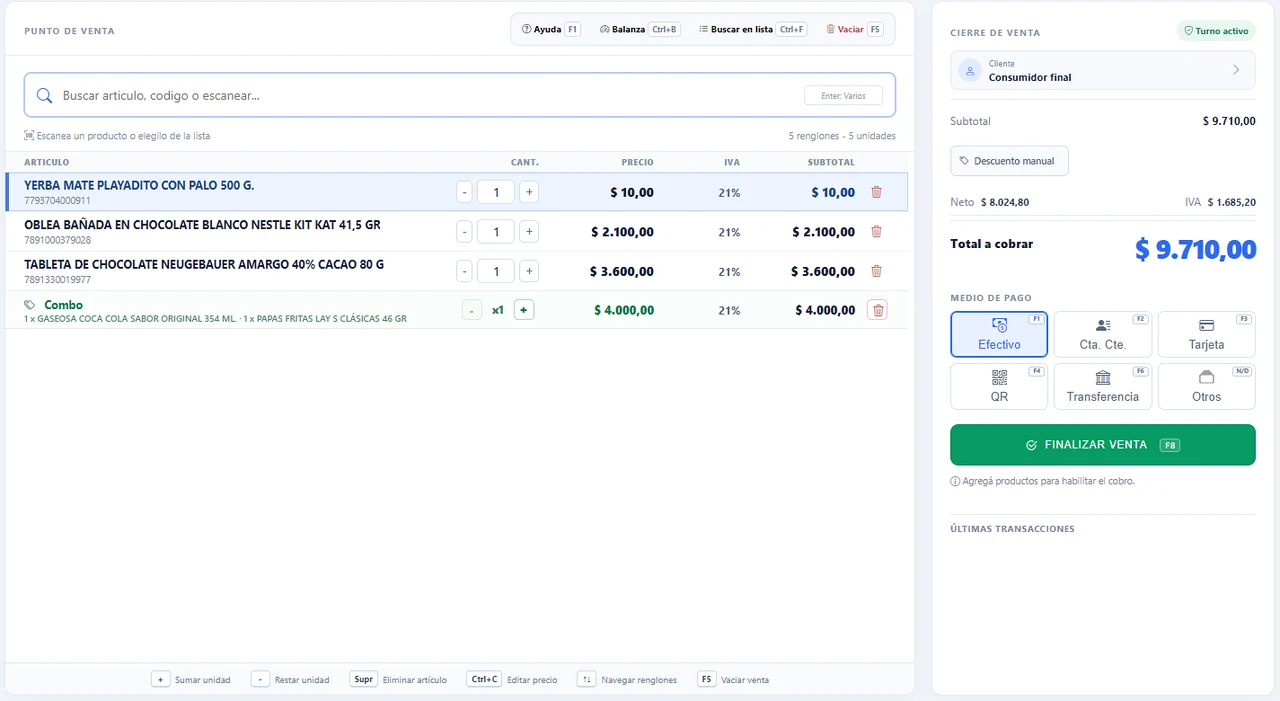Click Yerba Mate price $ 10,00

(x=632, y=192)
